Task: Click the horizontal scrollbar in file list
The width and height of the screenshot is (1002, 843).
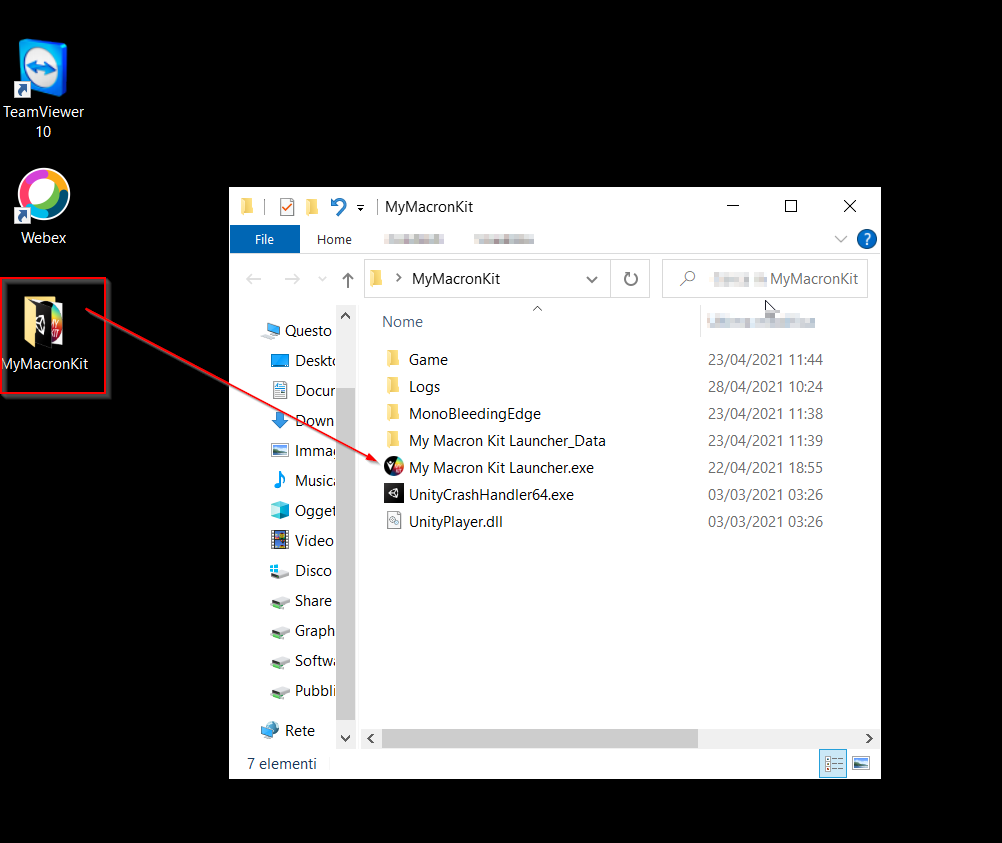Action: (x=540, y=738)
